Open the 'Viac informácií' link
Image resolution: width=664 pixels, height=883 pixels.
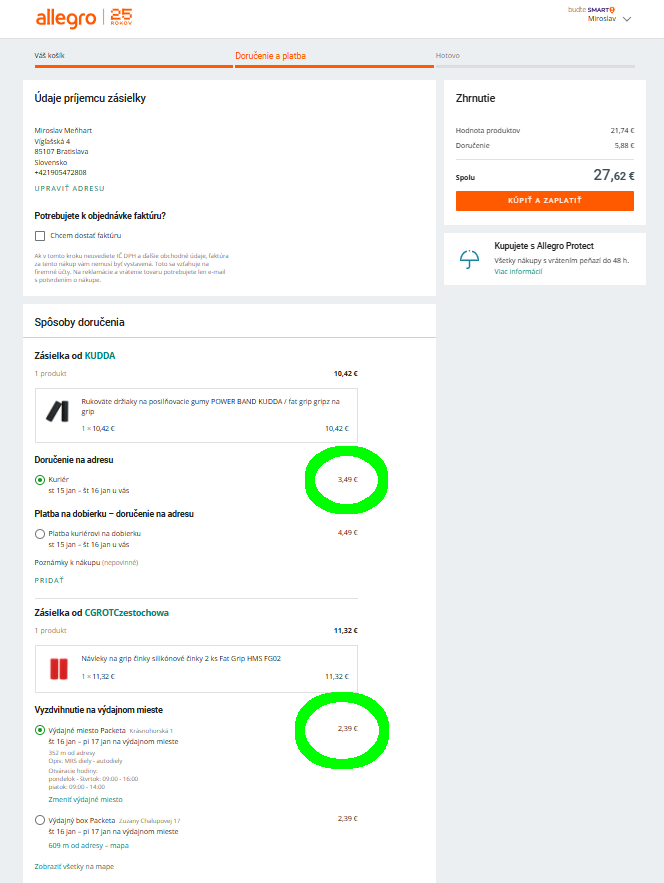tap(517, 271)
